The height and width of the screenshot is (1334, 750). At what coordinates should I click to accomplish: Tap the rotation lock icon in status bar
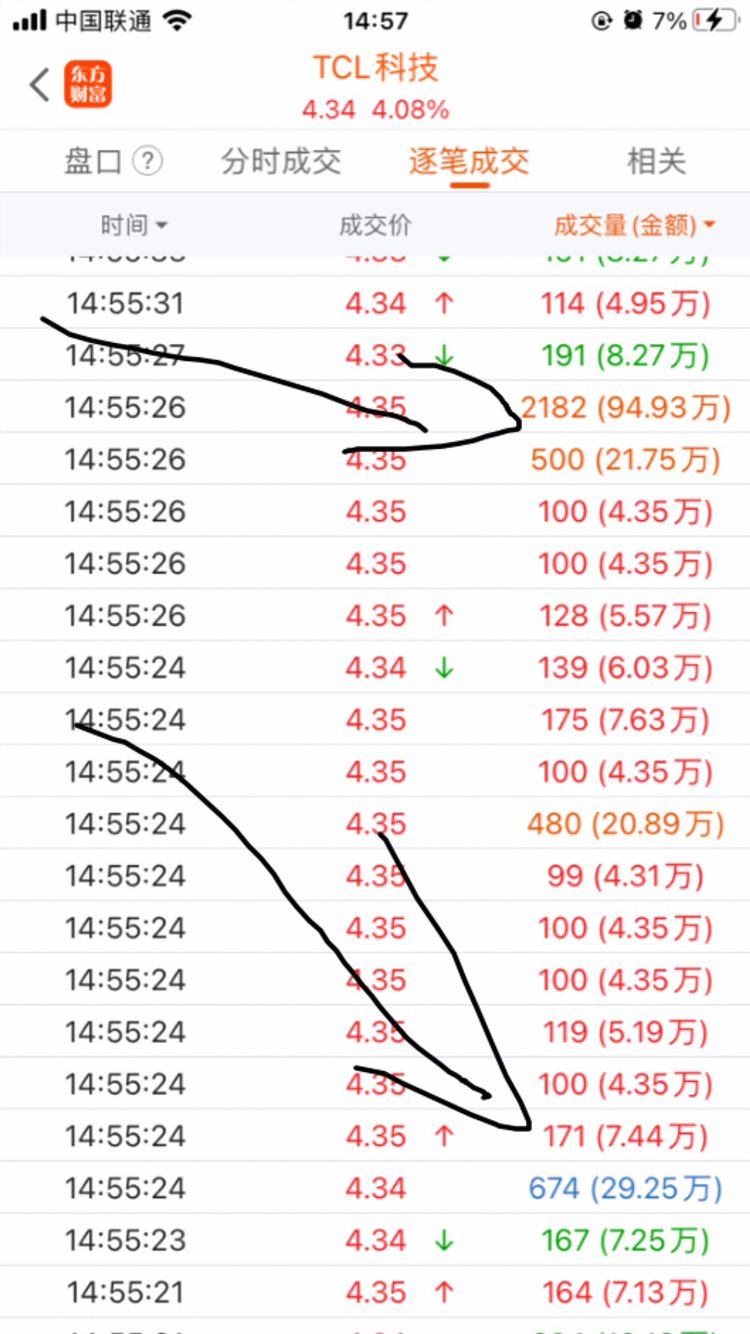pyautogui.click(x=602, y=20)
